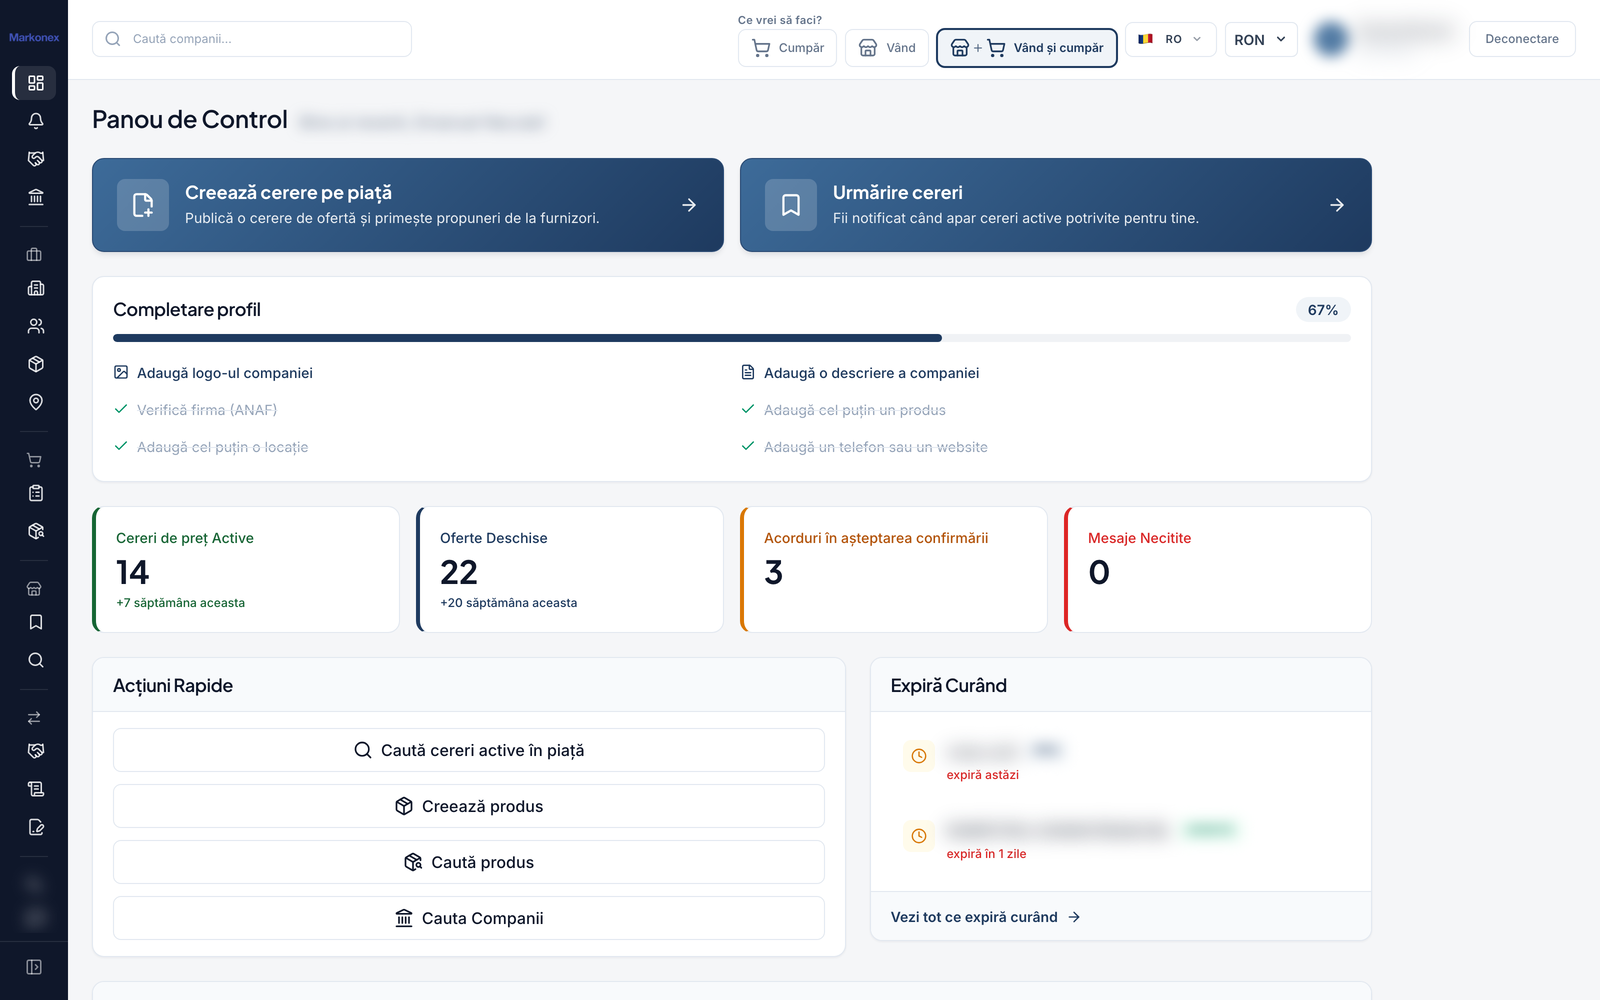Viewport: 1600px width, 1000px height.
Task: Click the profile completion progress bar
Action: click(732, 338)
